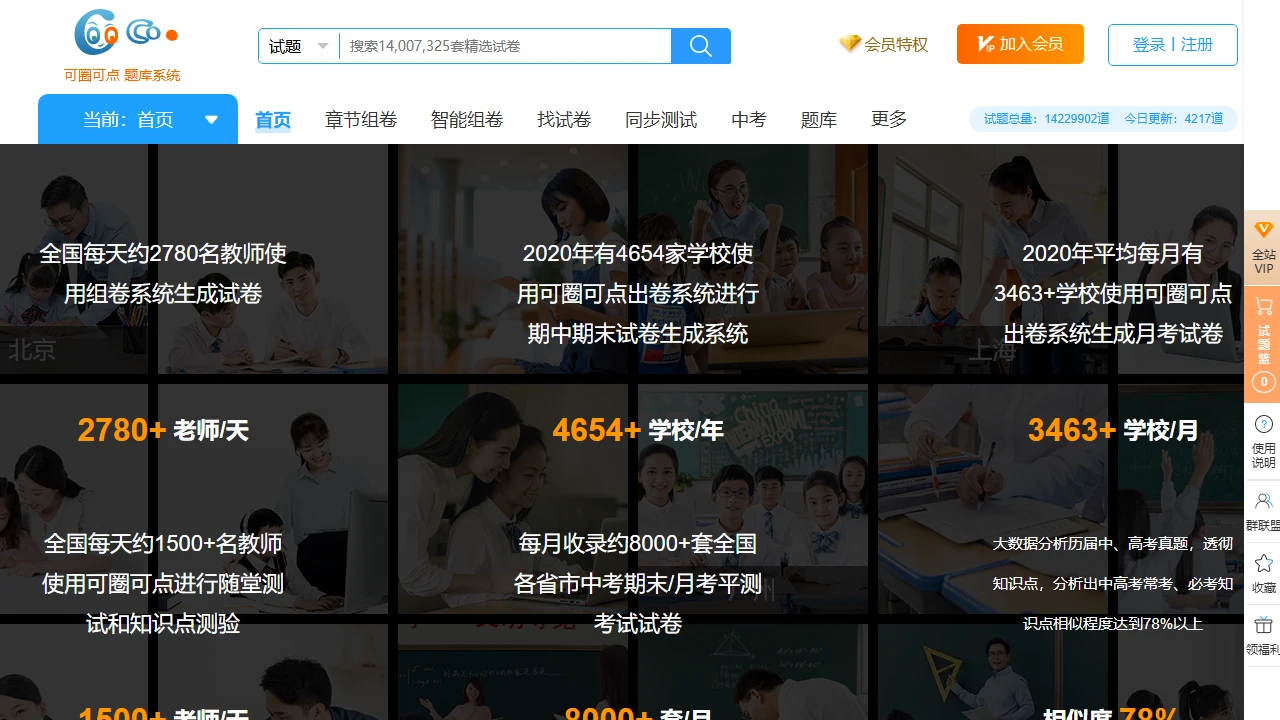Click the diamond icon beside 会员特权

tap(849, 44)
